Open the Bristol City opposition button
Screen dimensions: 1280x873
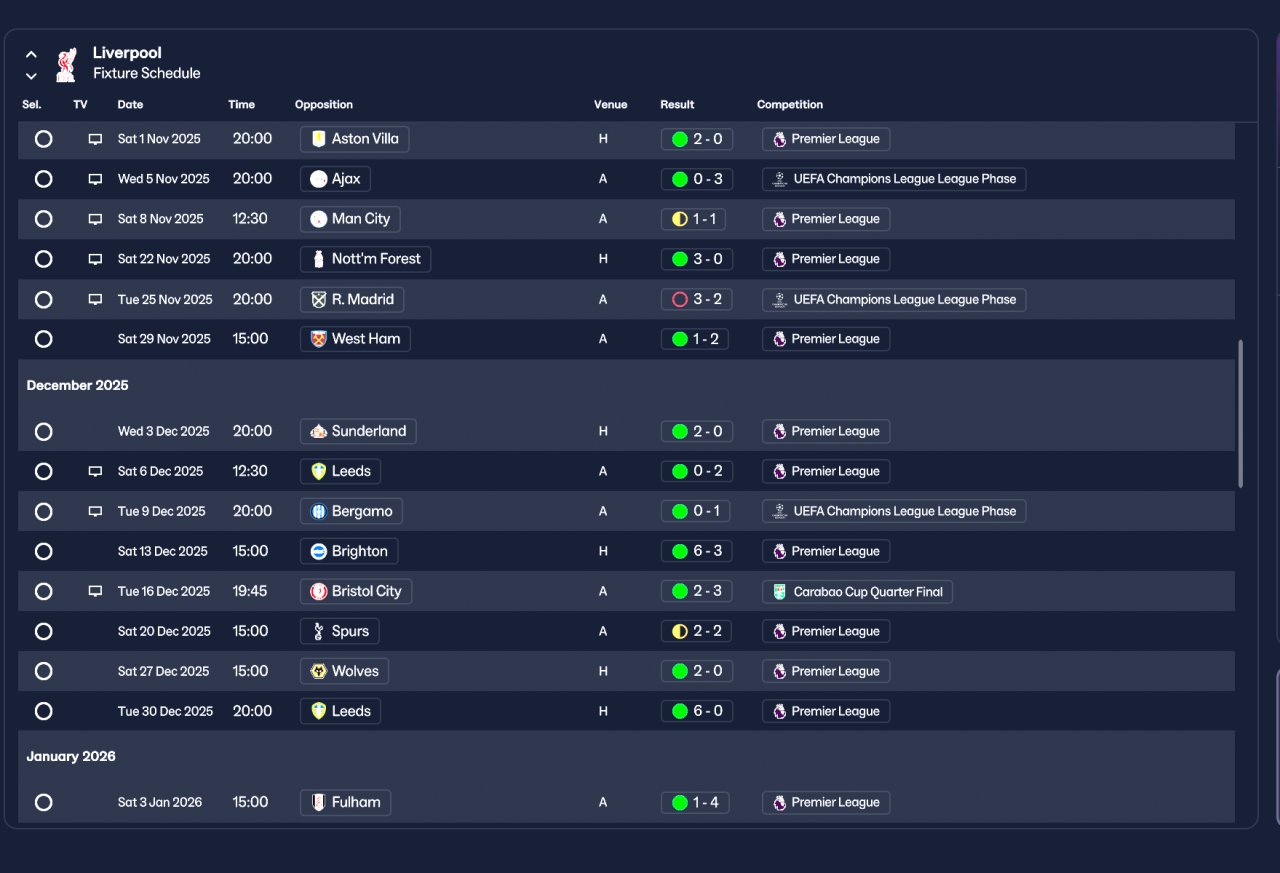coord(356,591)
